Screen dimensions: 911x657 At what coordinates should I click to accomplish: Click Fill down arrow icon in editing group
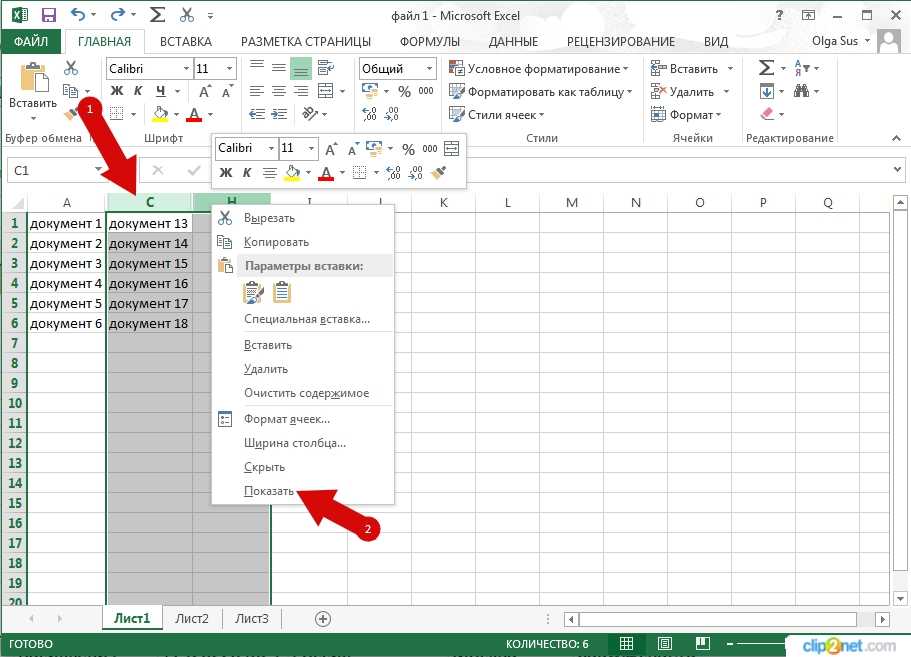coord(767,91)
